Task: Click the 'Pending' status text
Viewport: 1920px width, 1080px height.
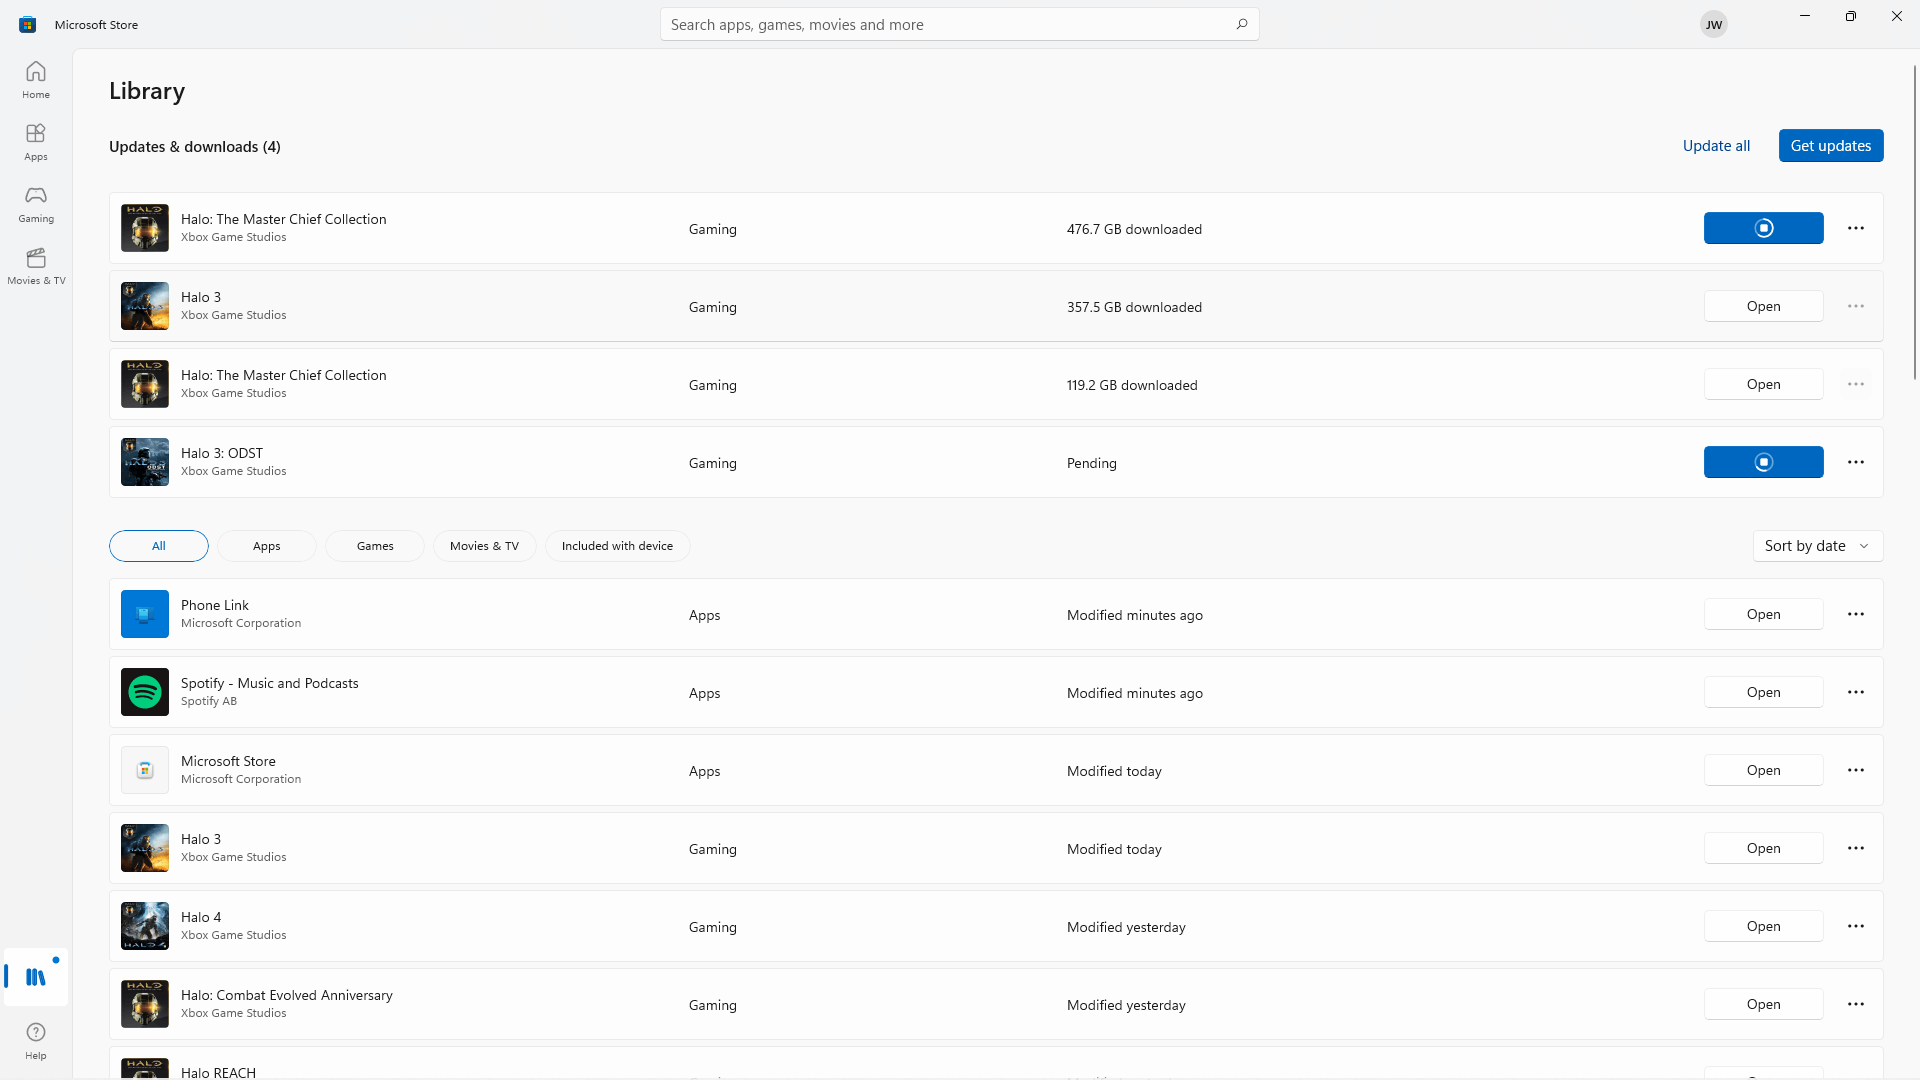Action: tap(1092, 463)
